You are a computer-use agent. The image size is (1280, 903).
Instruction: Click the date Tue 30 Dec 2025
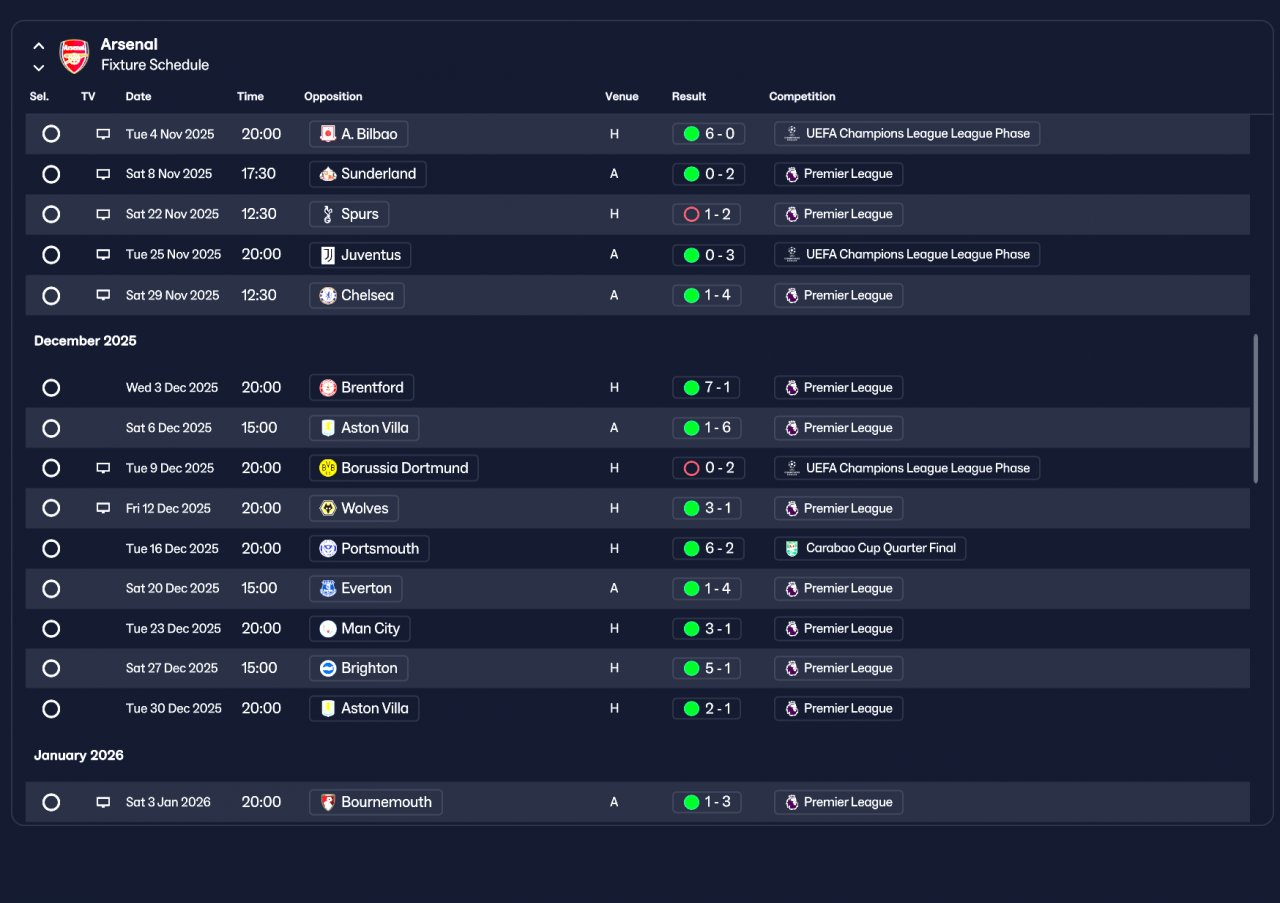pyautogui.click(x=174, y=709)
